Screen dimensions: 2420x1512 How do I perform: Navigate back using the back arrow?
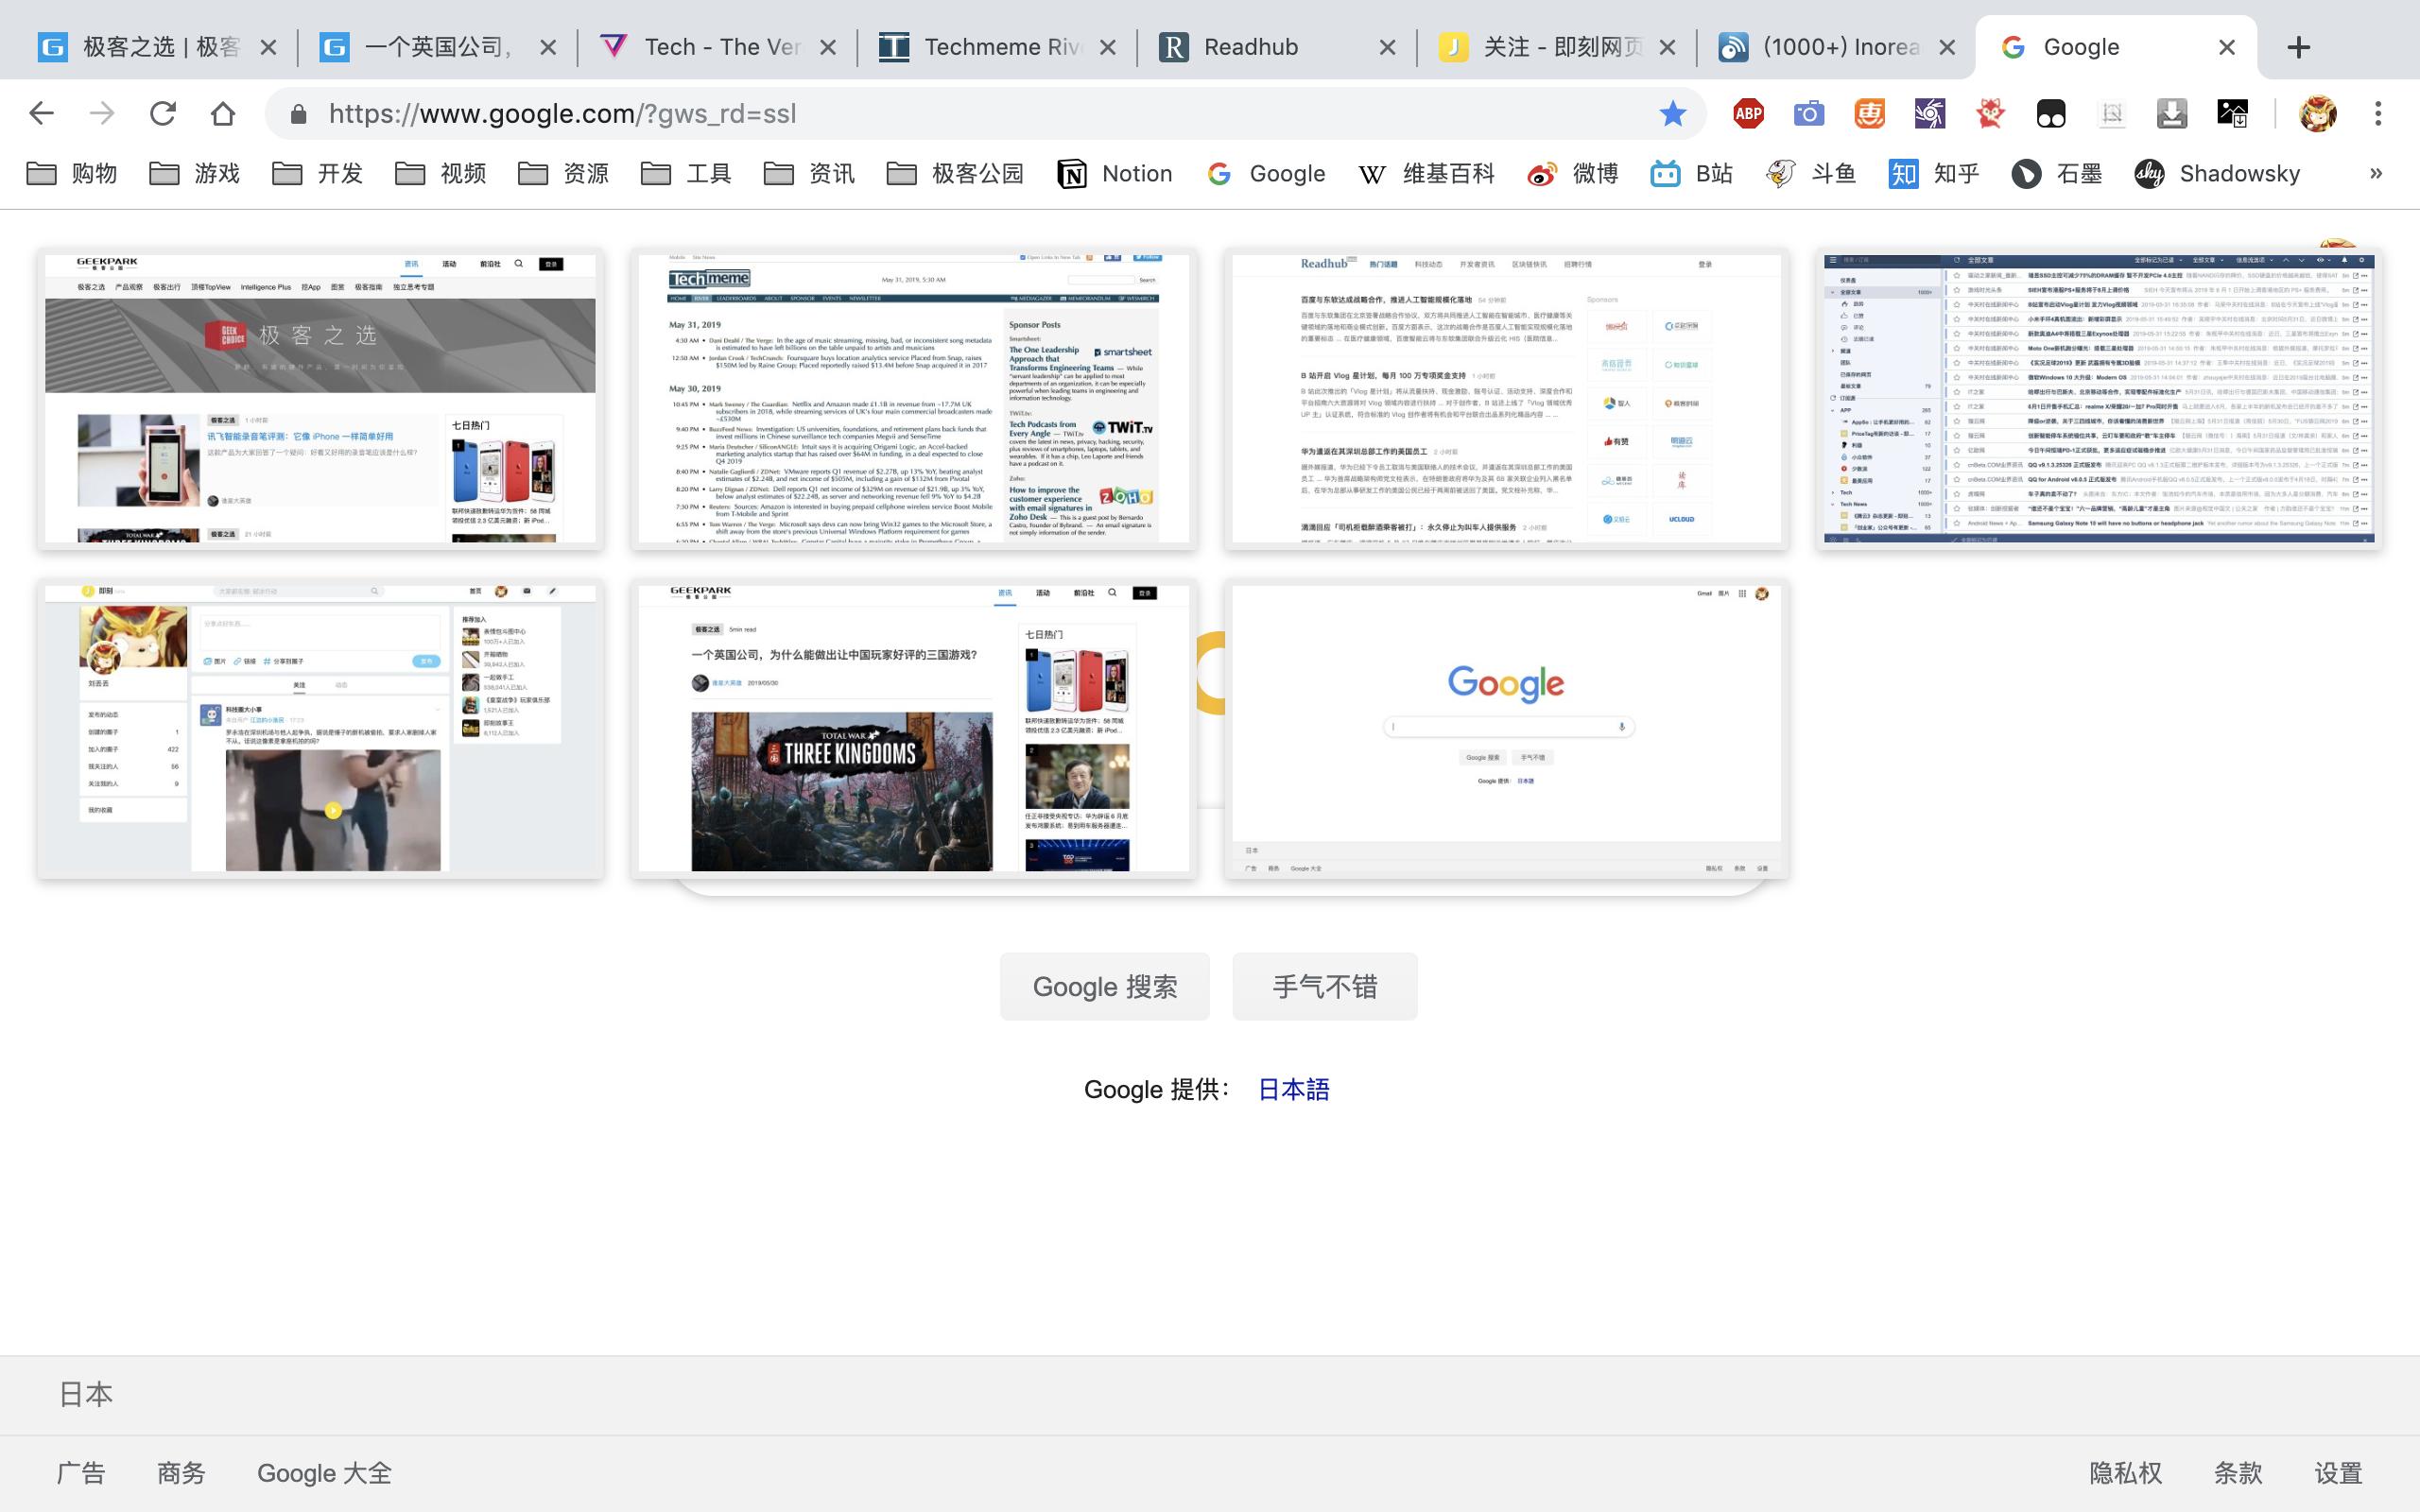[x=40, y=113]
